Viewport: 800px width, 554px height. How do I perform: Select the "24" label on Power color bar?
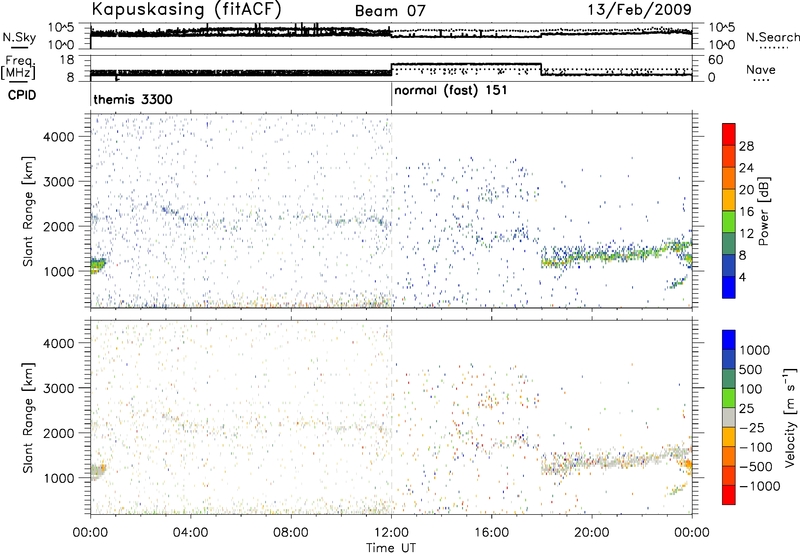pyautogui.click(x=746, y=168)
